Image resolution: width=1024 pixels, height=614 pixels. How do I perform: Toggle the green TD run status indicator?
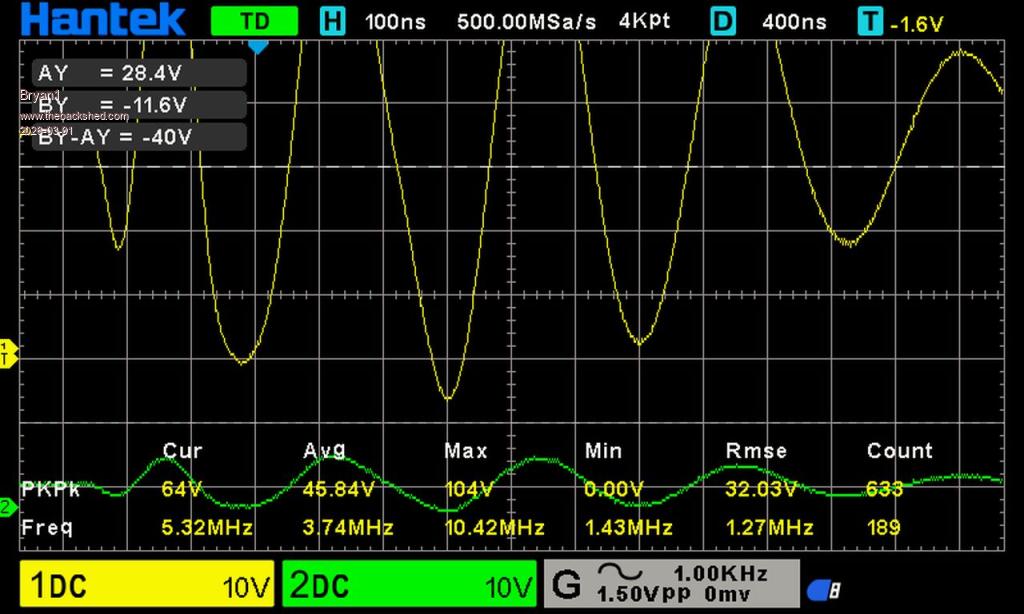click(254, 20)
